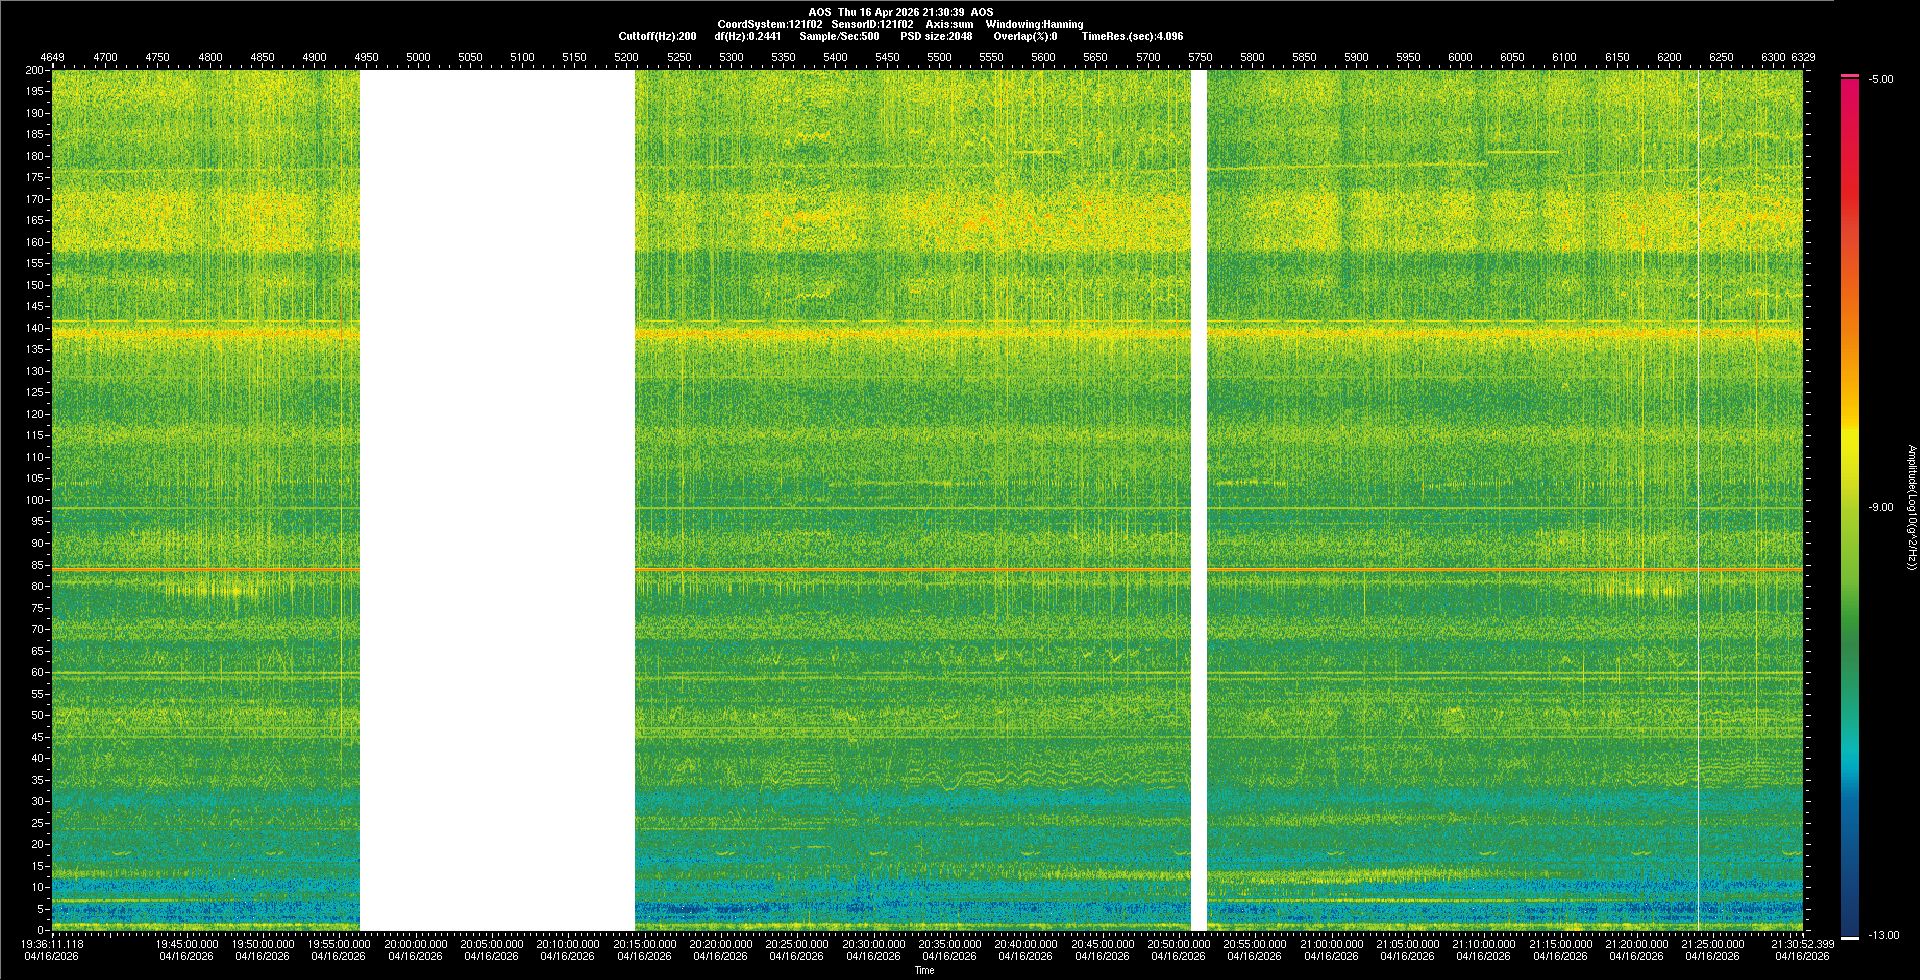The width and height of the screenshot is (1920, 980).
Task: Click the 20:15:00.000 time axis label
Action: pyautogui.click(x=644, y=944)
